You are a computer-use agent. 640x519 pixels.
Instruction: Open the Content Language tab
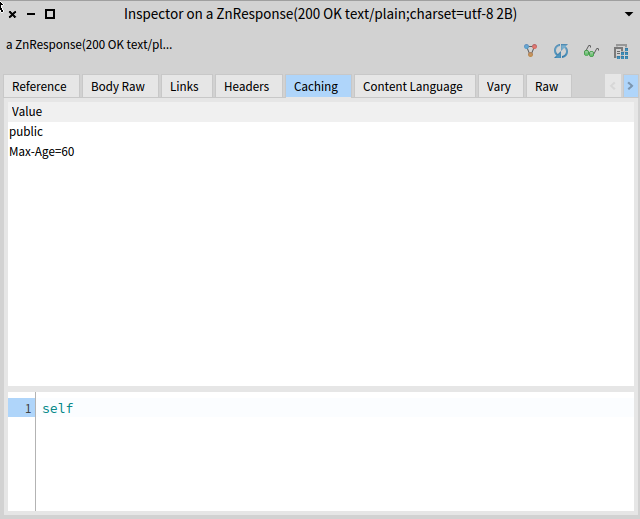coord(413,86)
